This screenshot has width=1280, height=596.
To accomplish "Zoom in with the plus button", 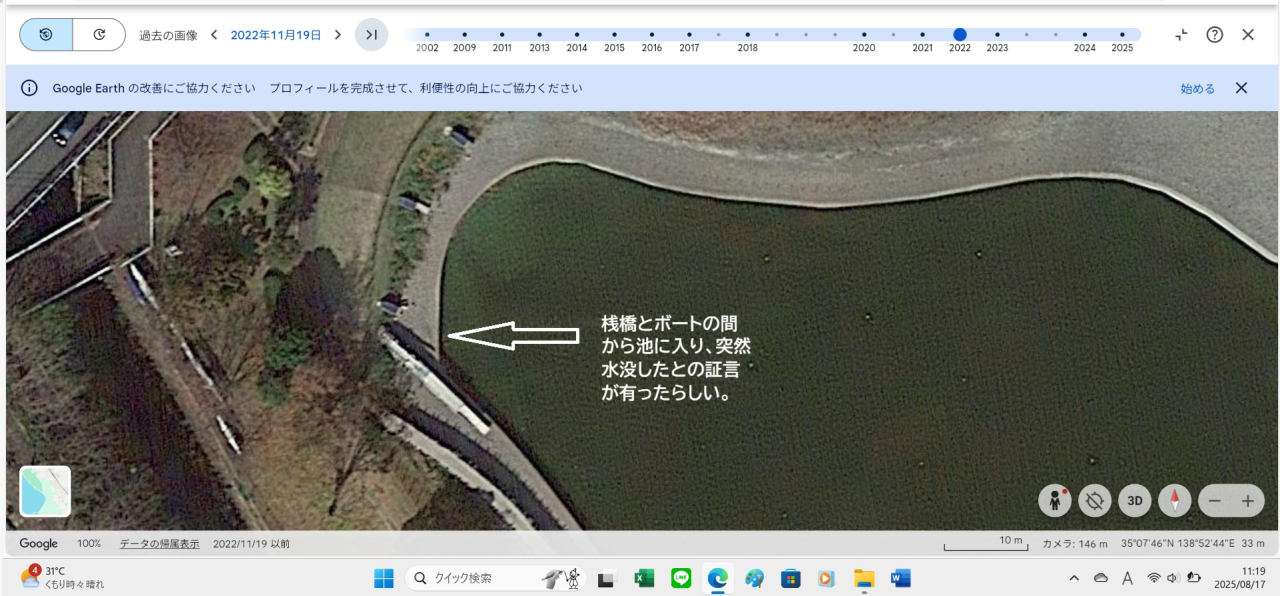I will point(1247,500).
